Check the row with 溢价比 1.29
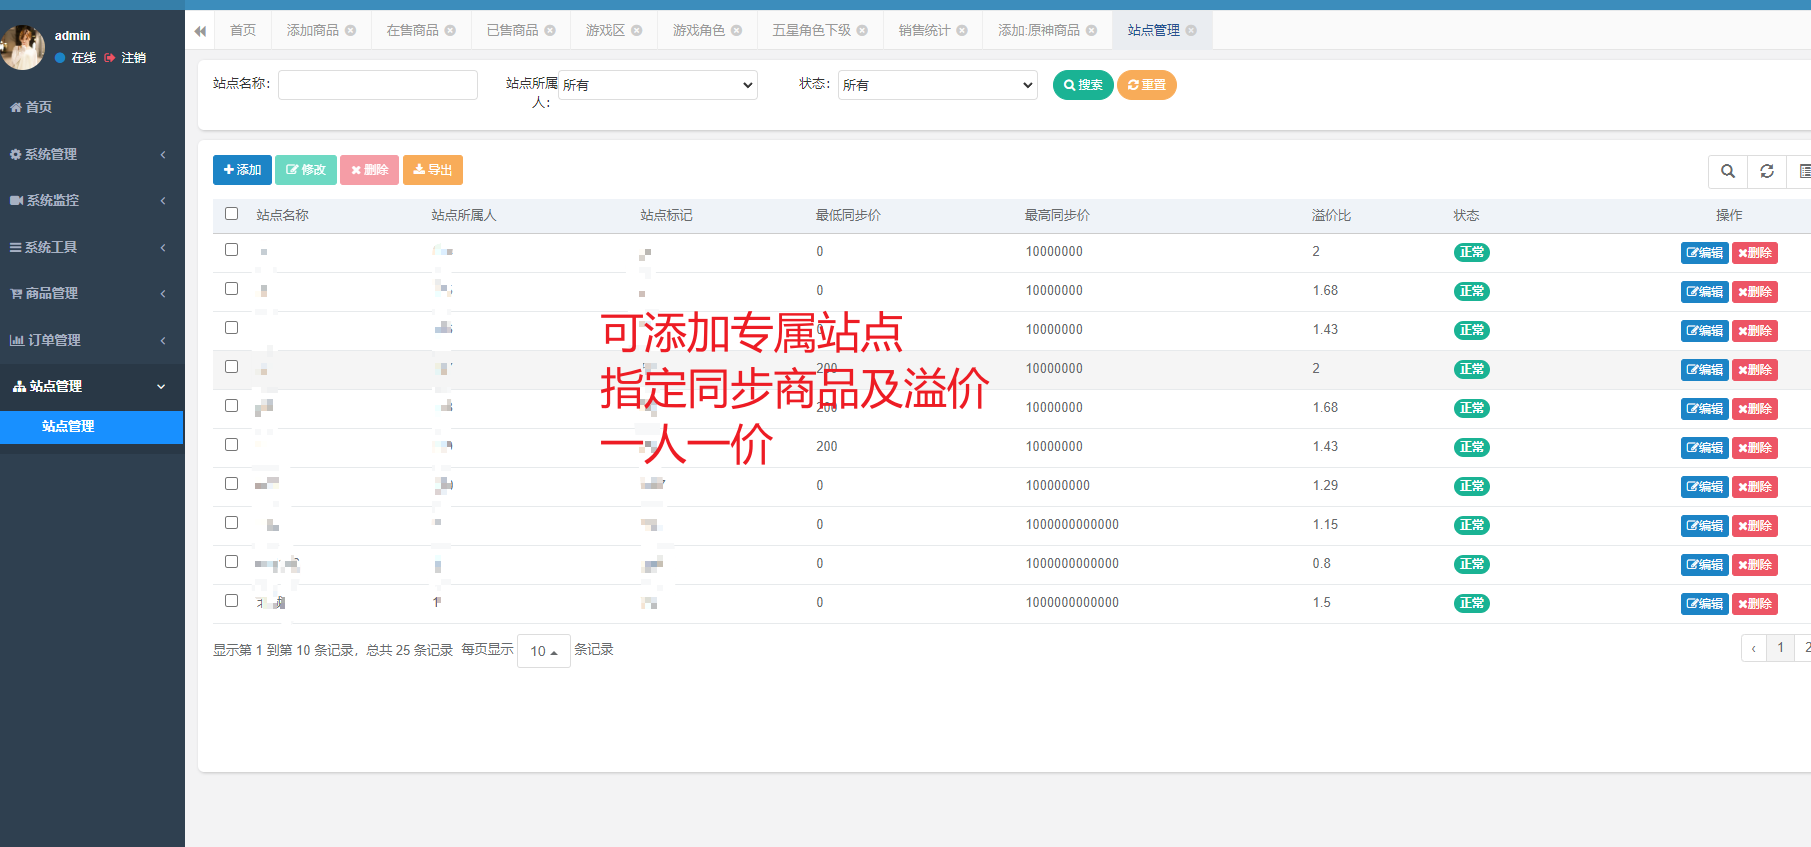The image size is (1811, 847). pyautogui.click(x=232, y=484)
